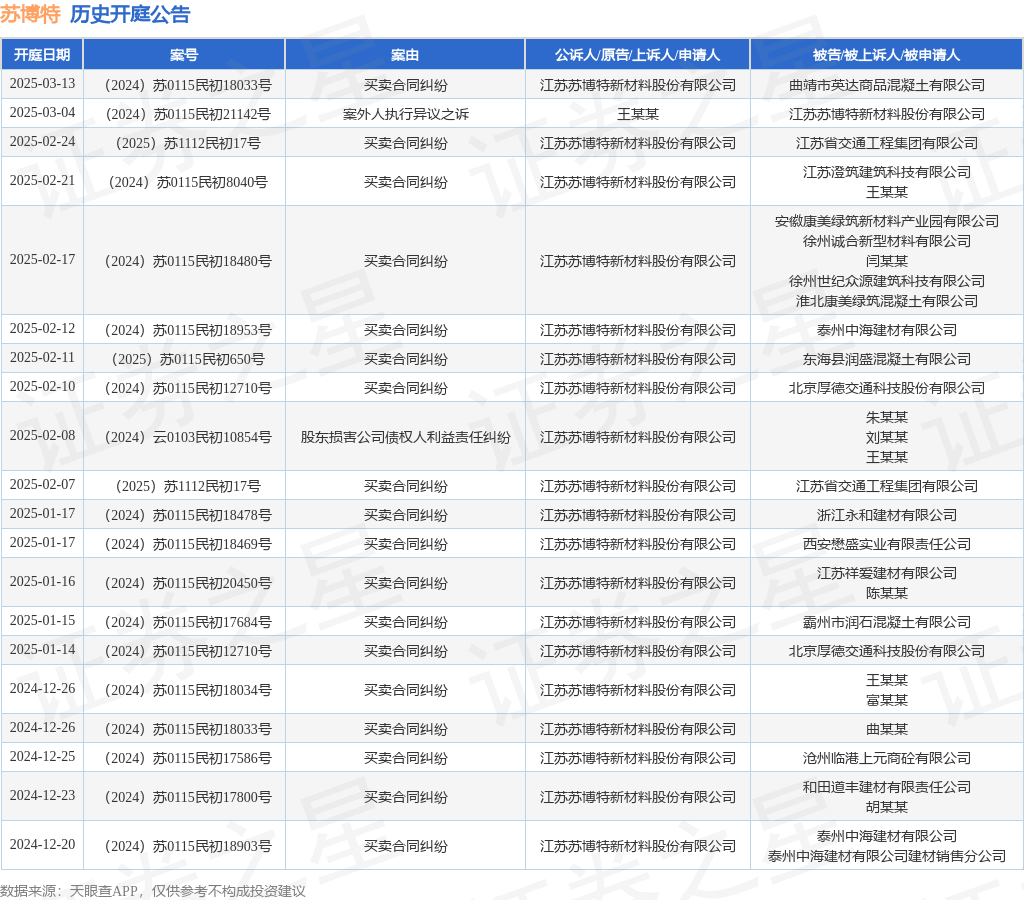Click defendant 江苏祥爱建材有限公司
This screenshot has width=1024, height=900.
click(x=887, y=573)
